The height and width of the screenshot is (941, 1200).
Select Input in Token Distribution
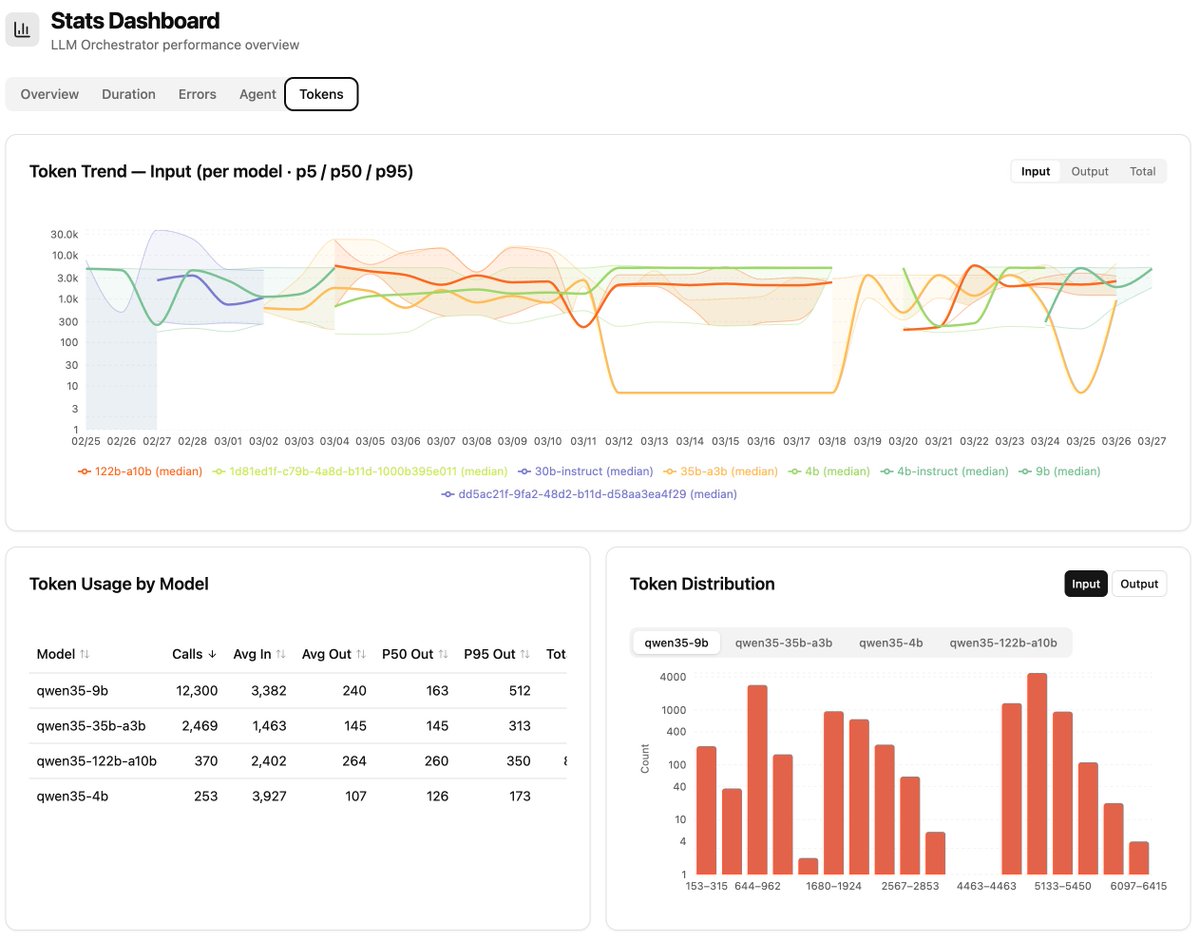[x=1086, y=584]
